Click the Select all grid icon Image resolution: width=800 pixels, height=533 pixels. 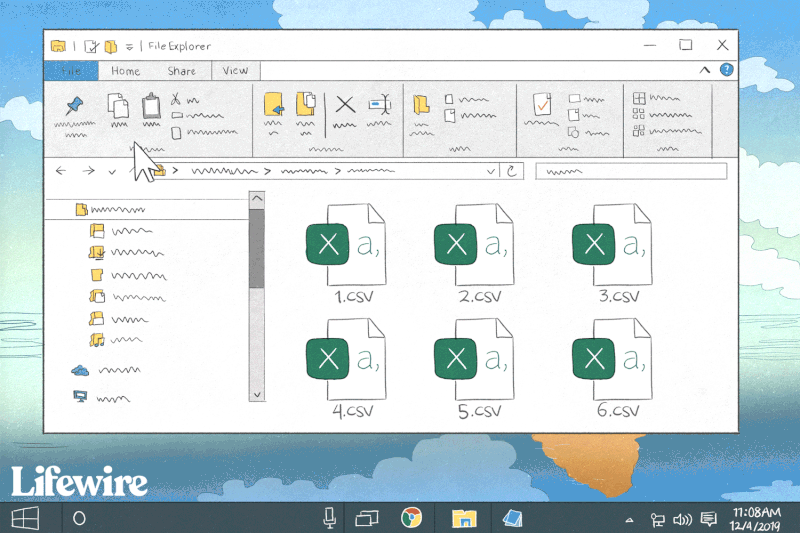tap(639, 98)
